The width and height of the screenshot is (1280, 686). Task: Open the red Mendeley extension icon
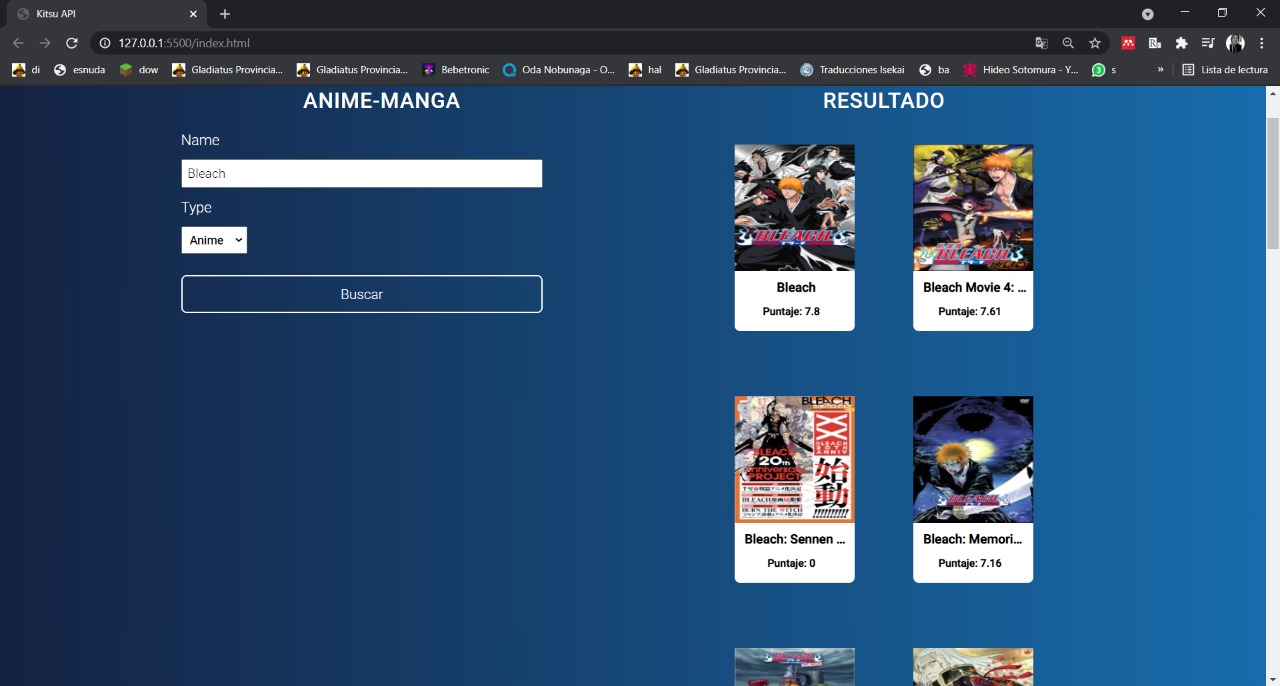point(1128,43)
